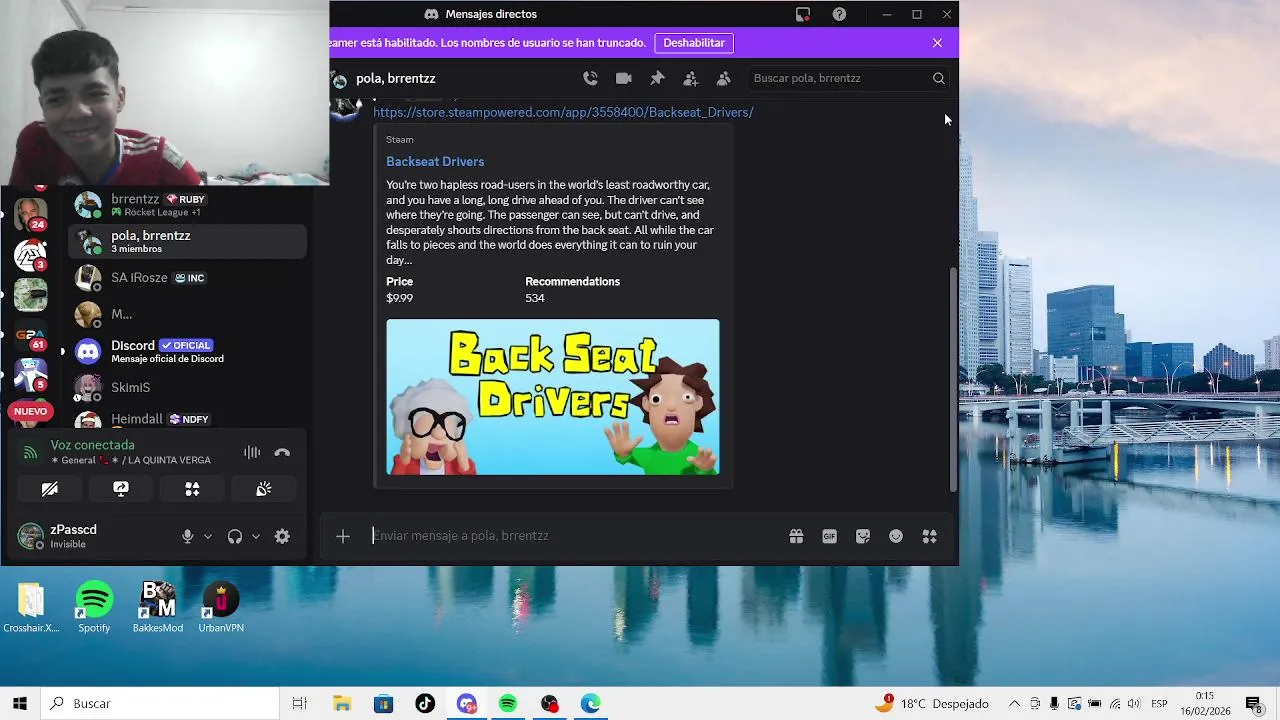The width and height of the screenshot is (1280, 720).
Task: Open the Windows notification center
Action: point(1253,704)
